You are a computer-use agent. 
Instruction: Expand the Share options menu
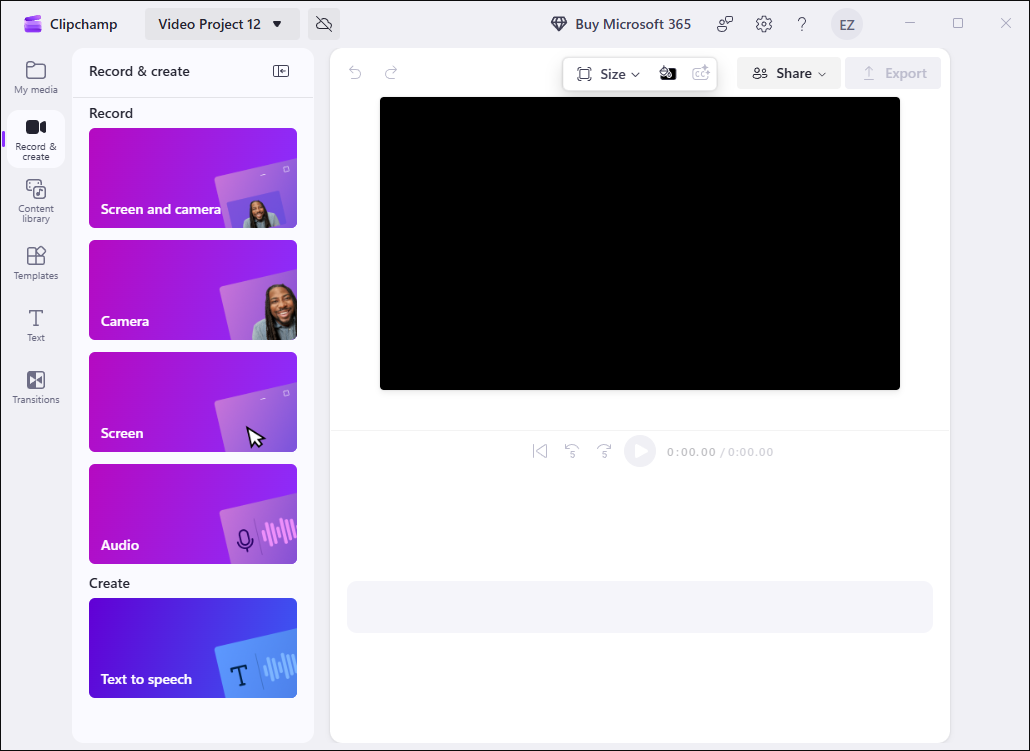(788, 73)
